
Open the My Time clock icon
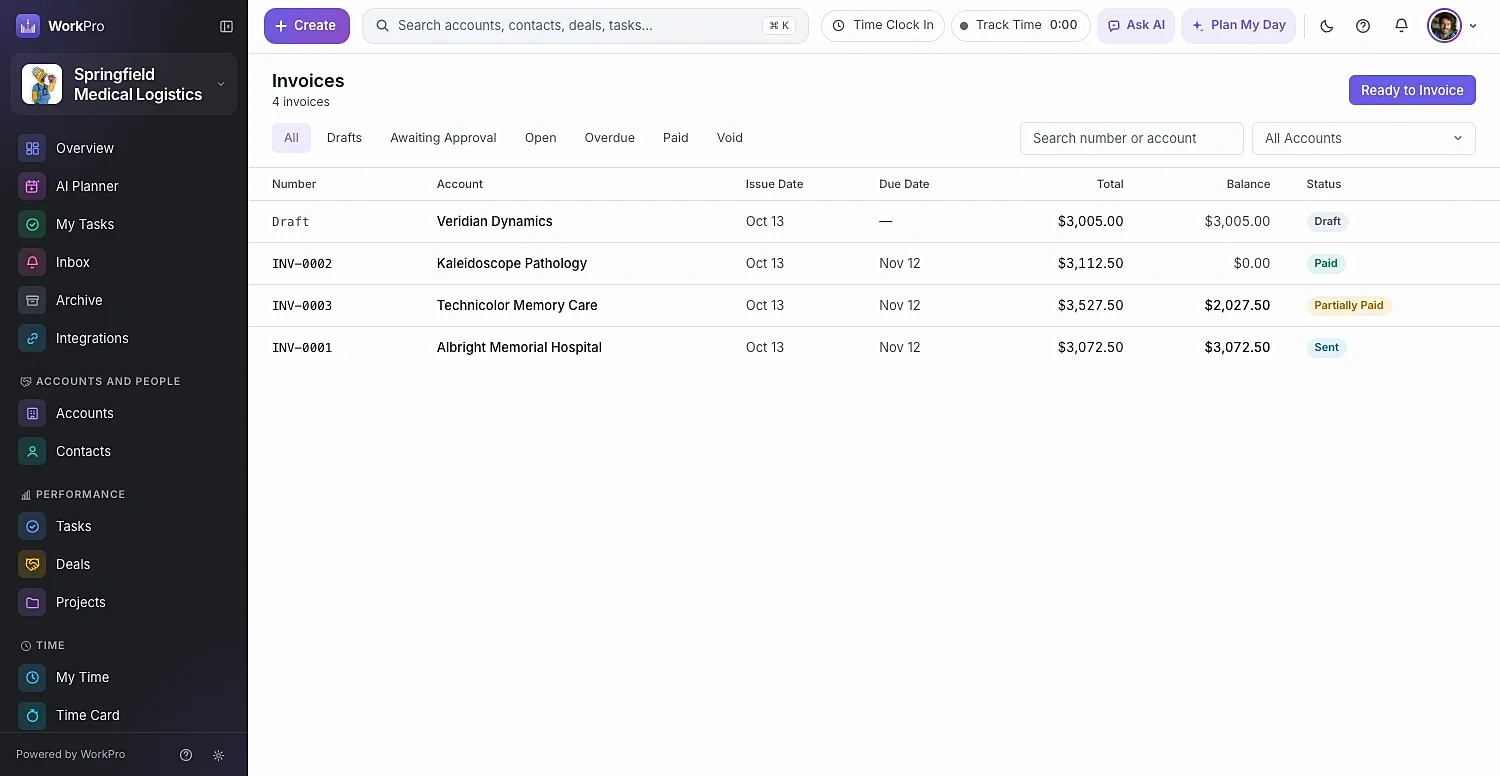tap(32, 677)
